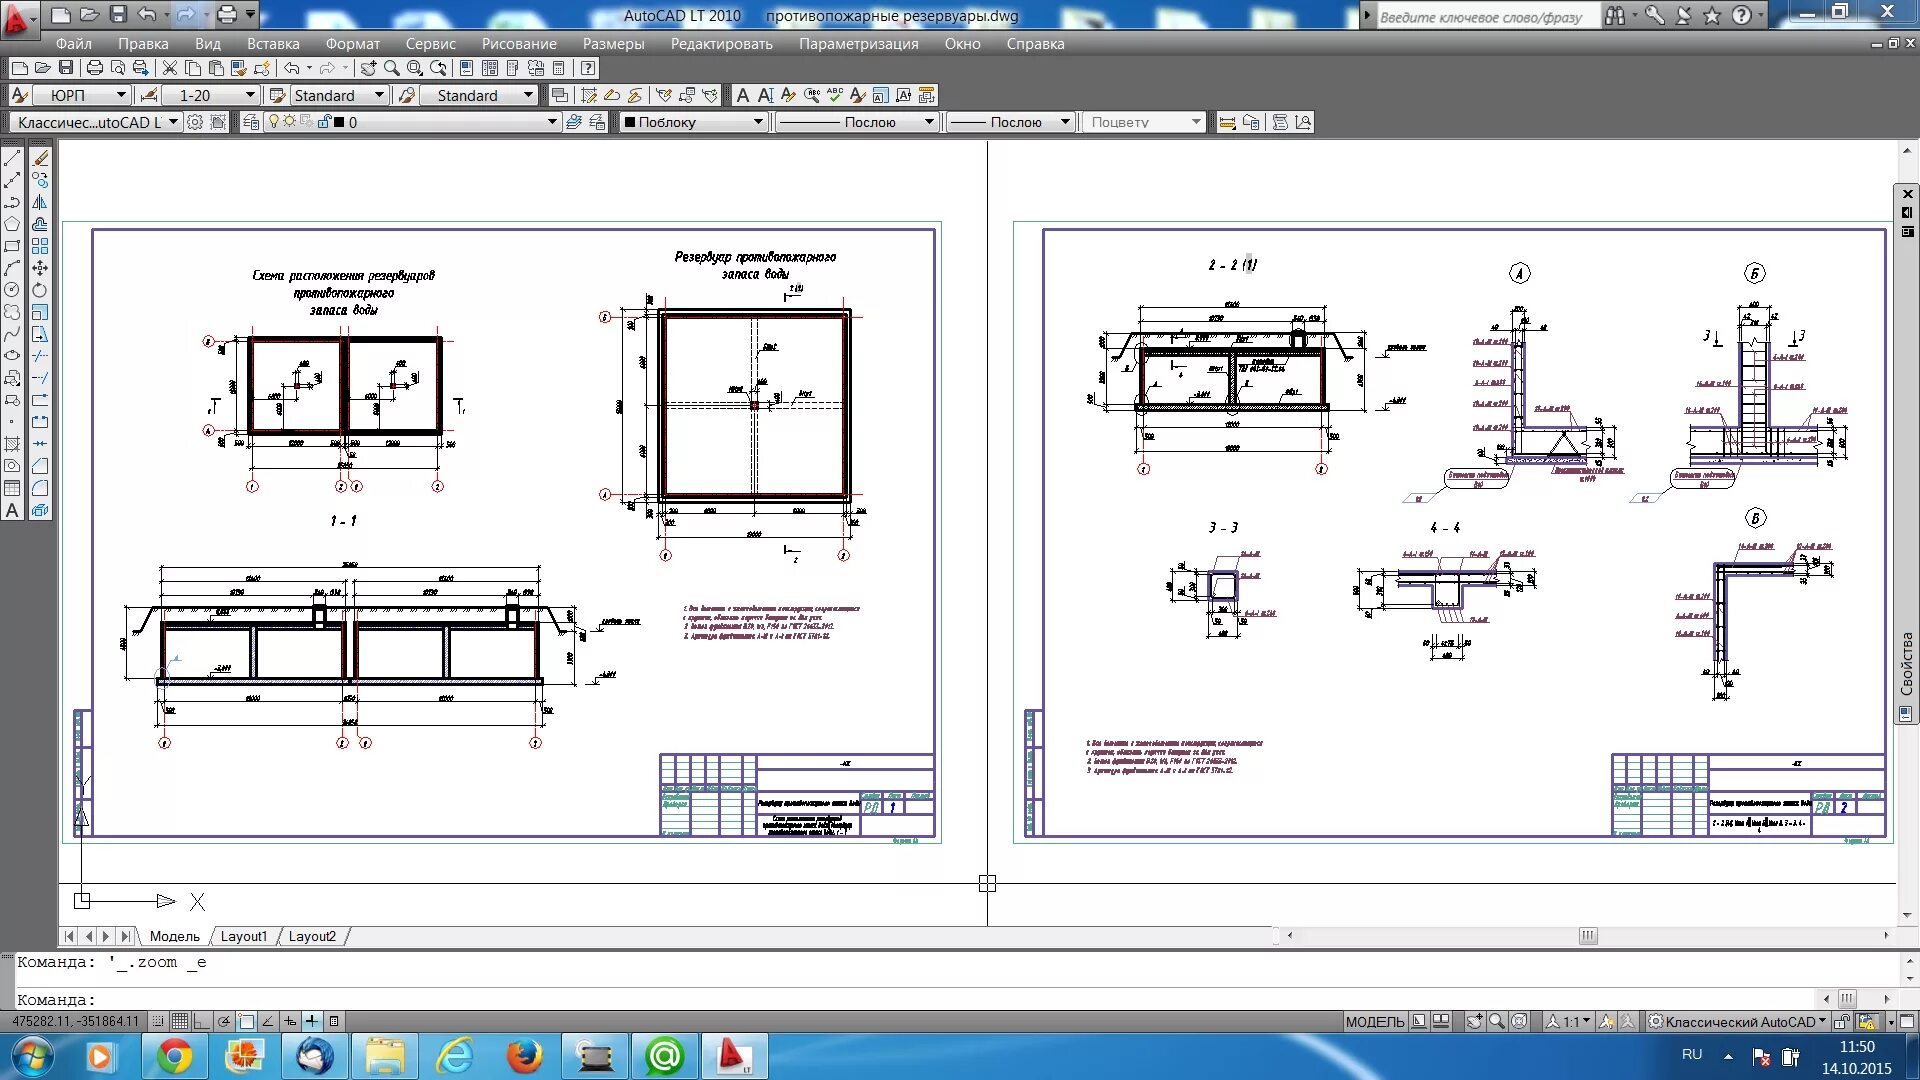Expand the ЮРП text style dropdown
1920x1080 pixels.
121,95
